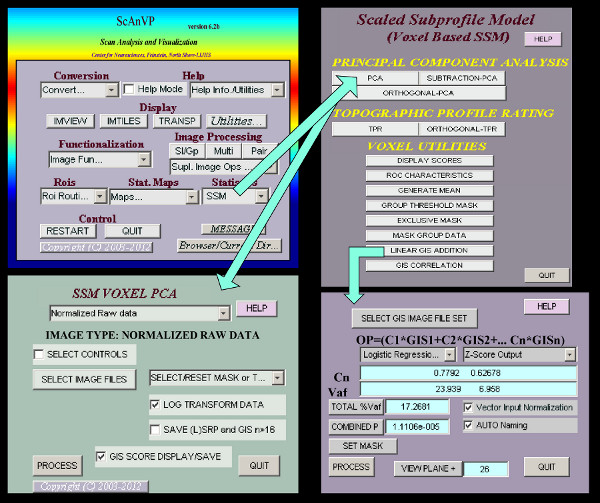Click the IMVIEW display button
This screenshot has height=503, width=600.
point(70,121)
